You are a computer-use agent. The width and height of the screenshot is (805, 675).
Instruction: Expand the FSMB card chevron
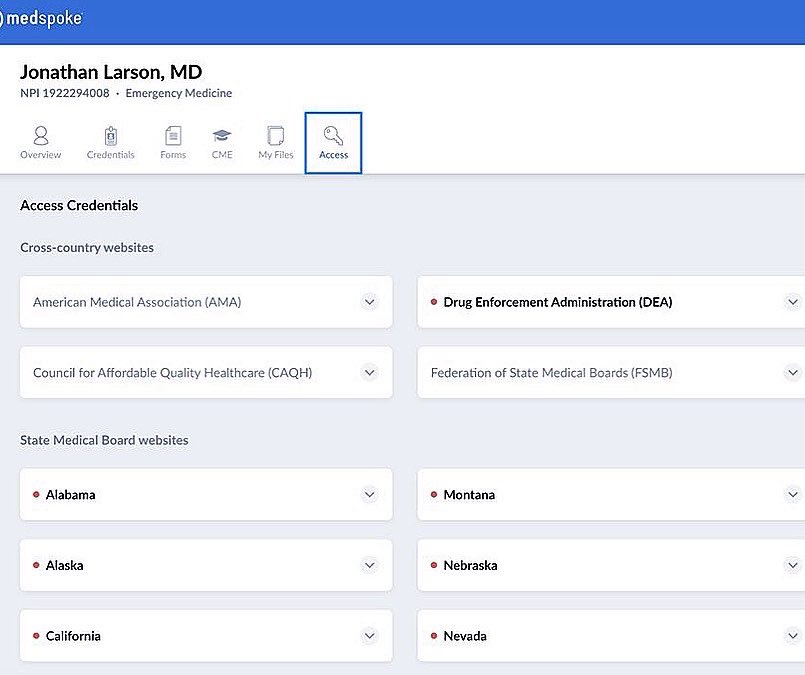coord(793,372)
